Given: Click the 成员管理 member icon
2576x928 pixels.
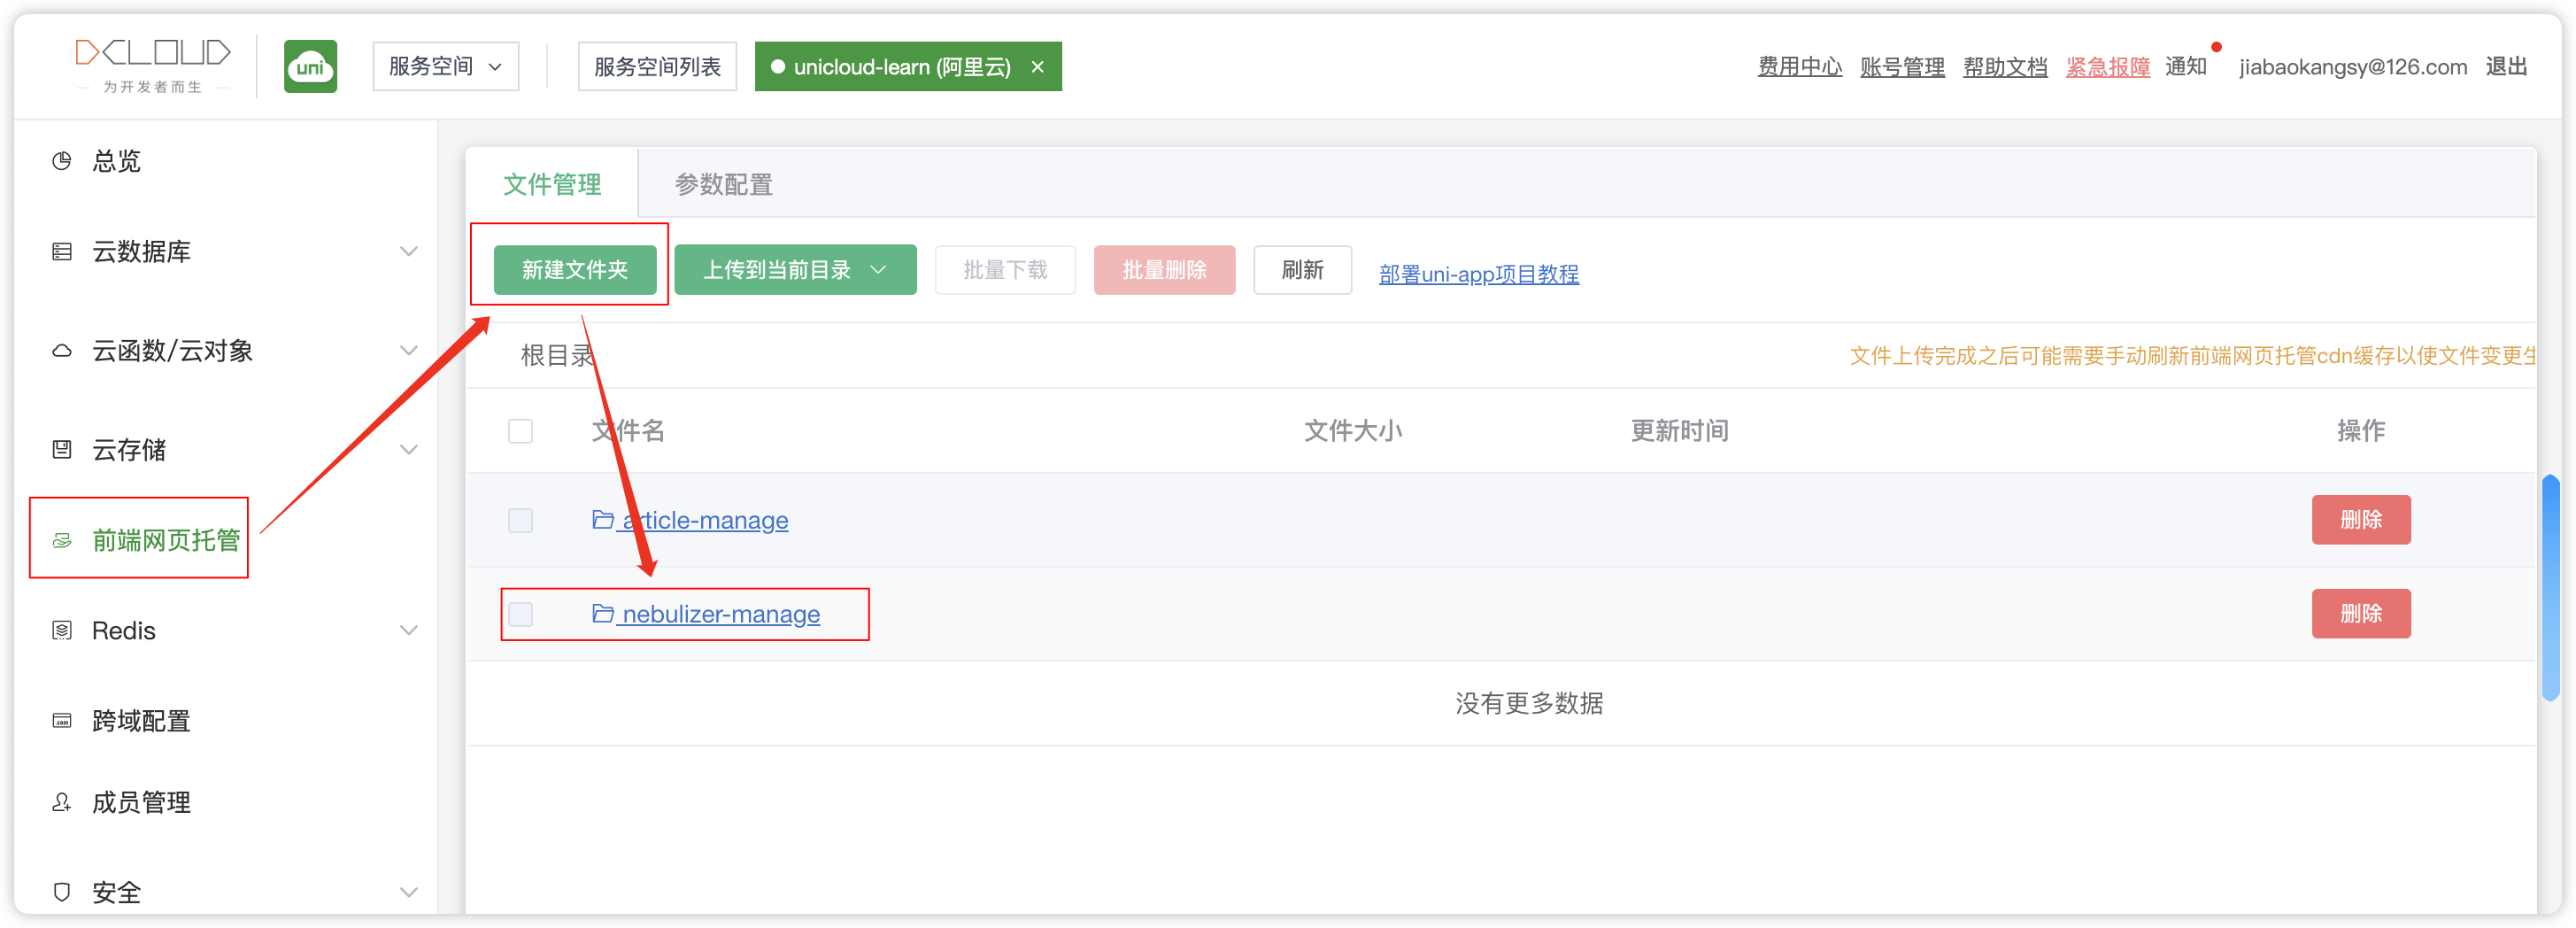Looking at the screenshot, I should (x=62, y=803).
